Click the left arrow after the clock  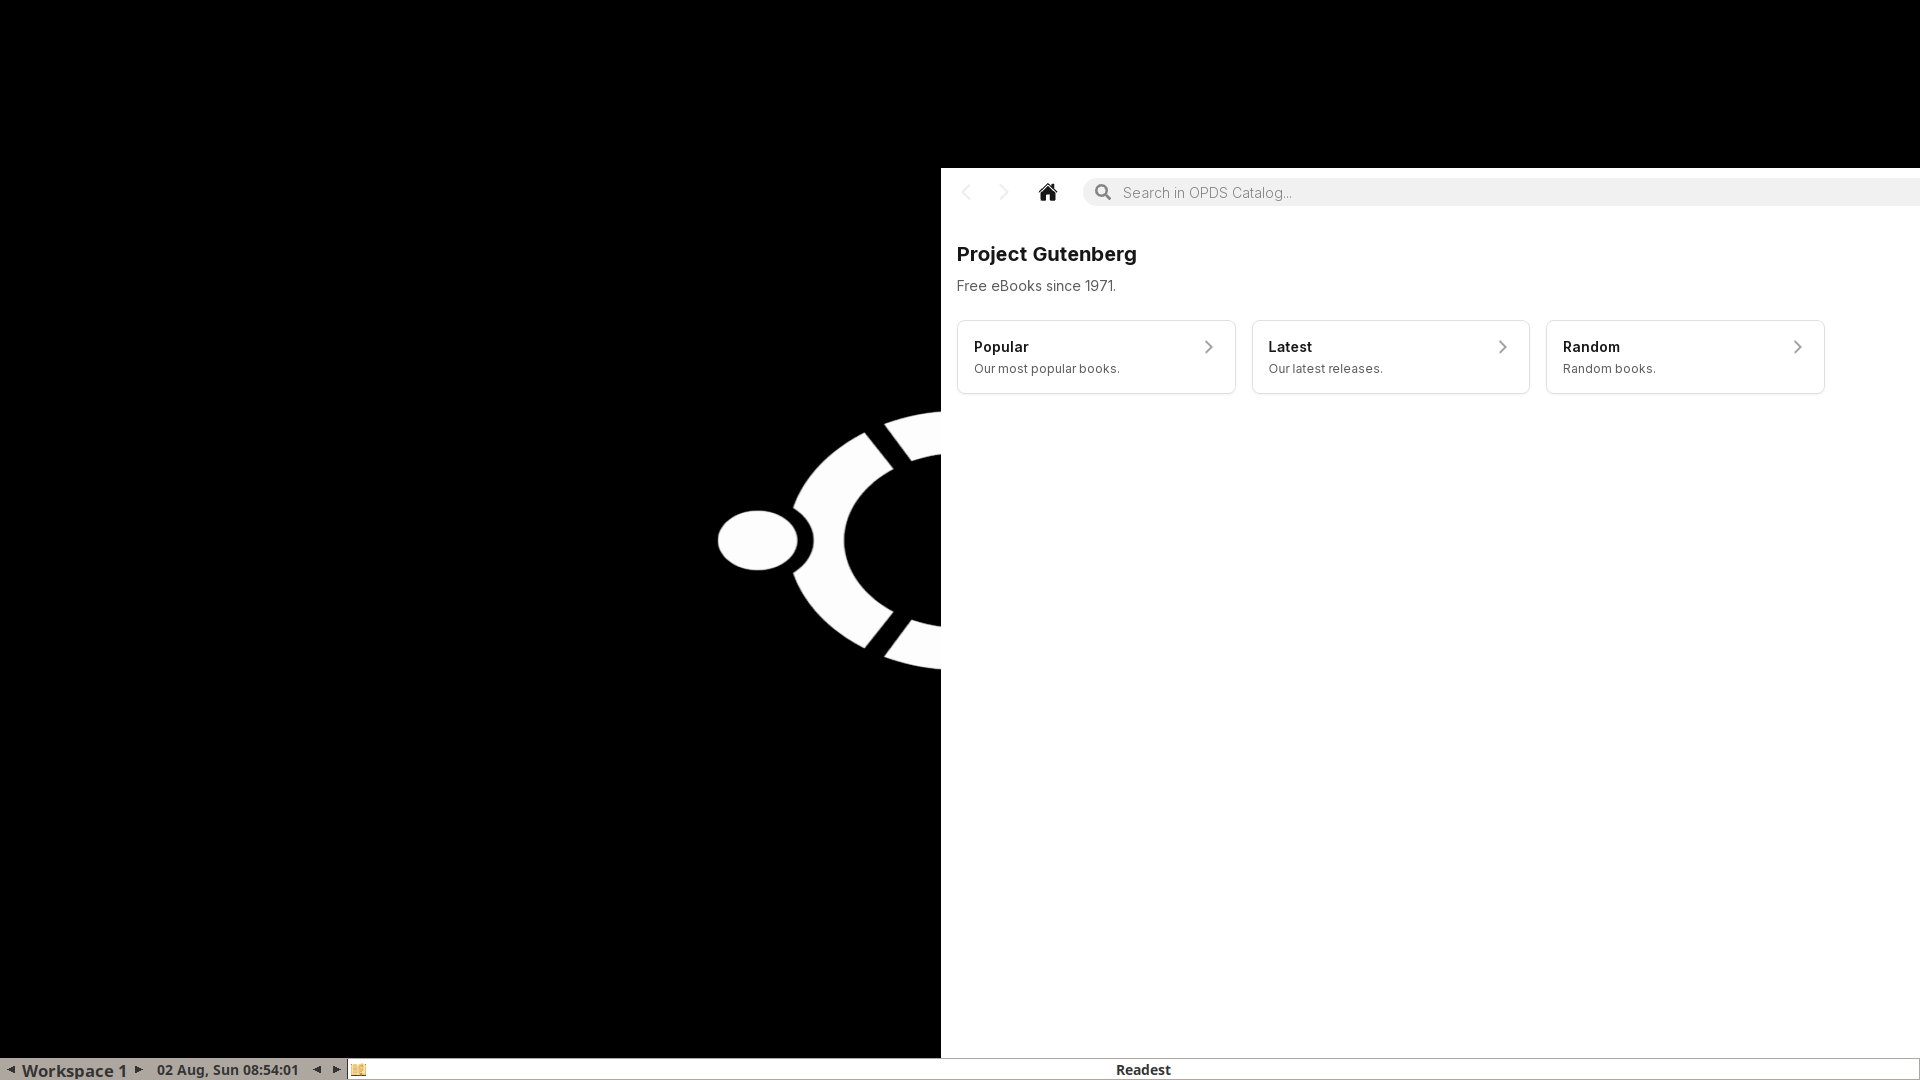coord(317,1070)
